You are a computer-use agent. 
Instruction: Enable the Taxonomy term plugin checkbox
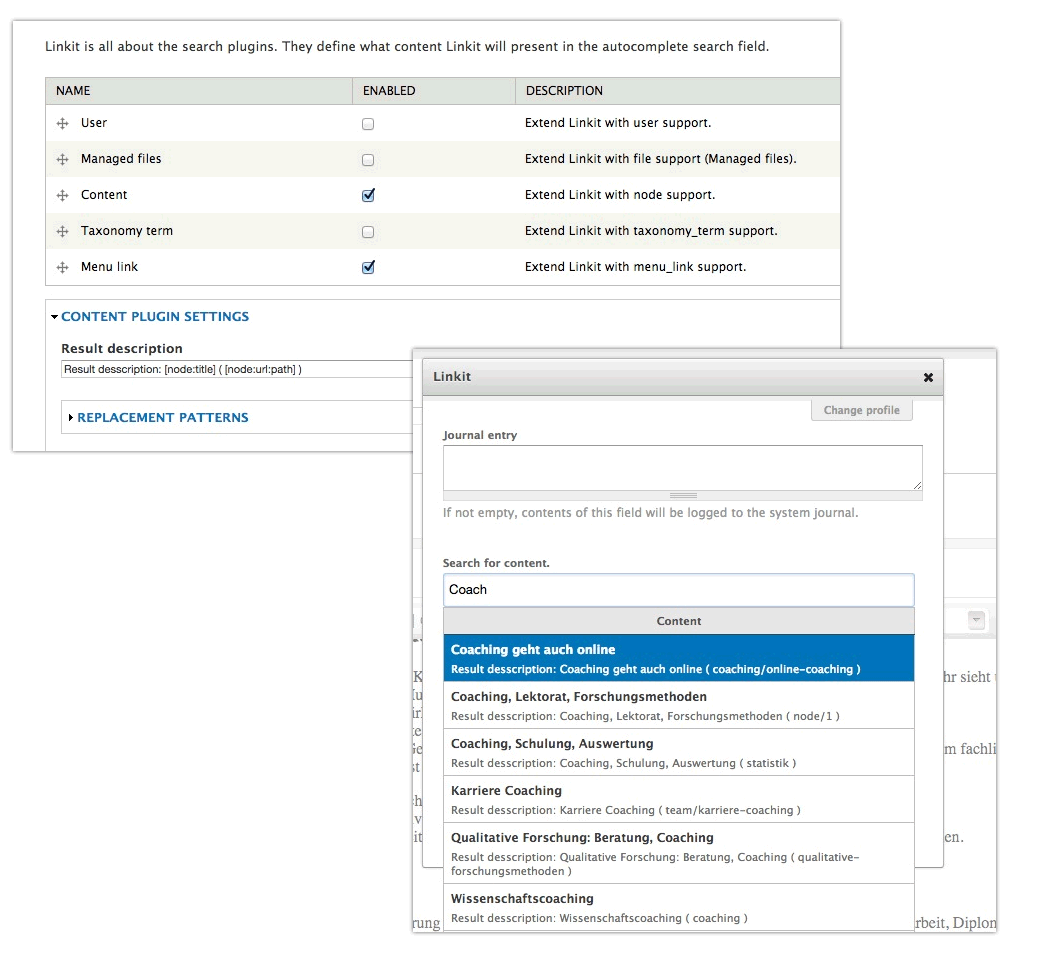point(368,232)
